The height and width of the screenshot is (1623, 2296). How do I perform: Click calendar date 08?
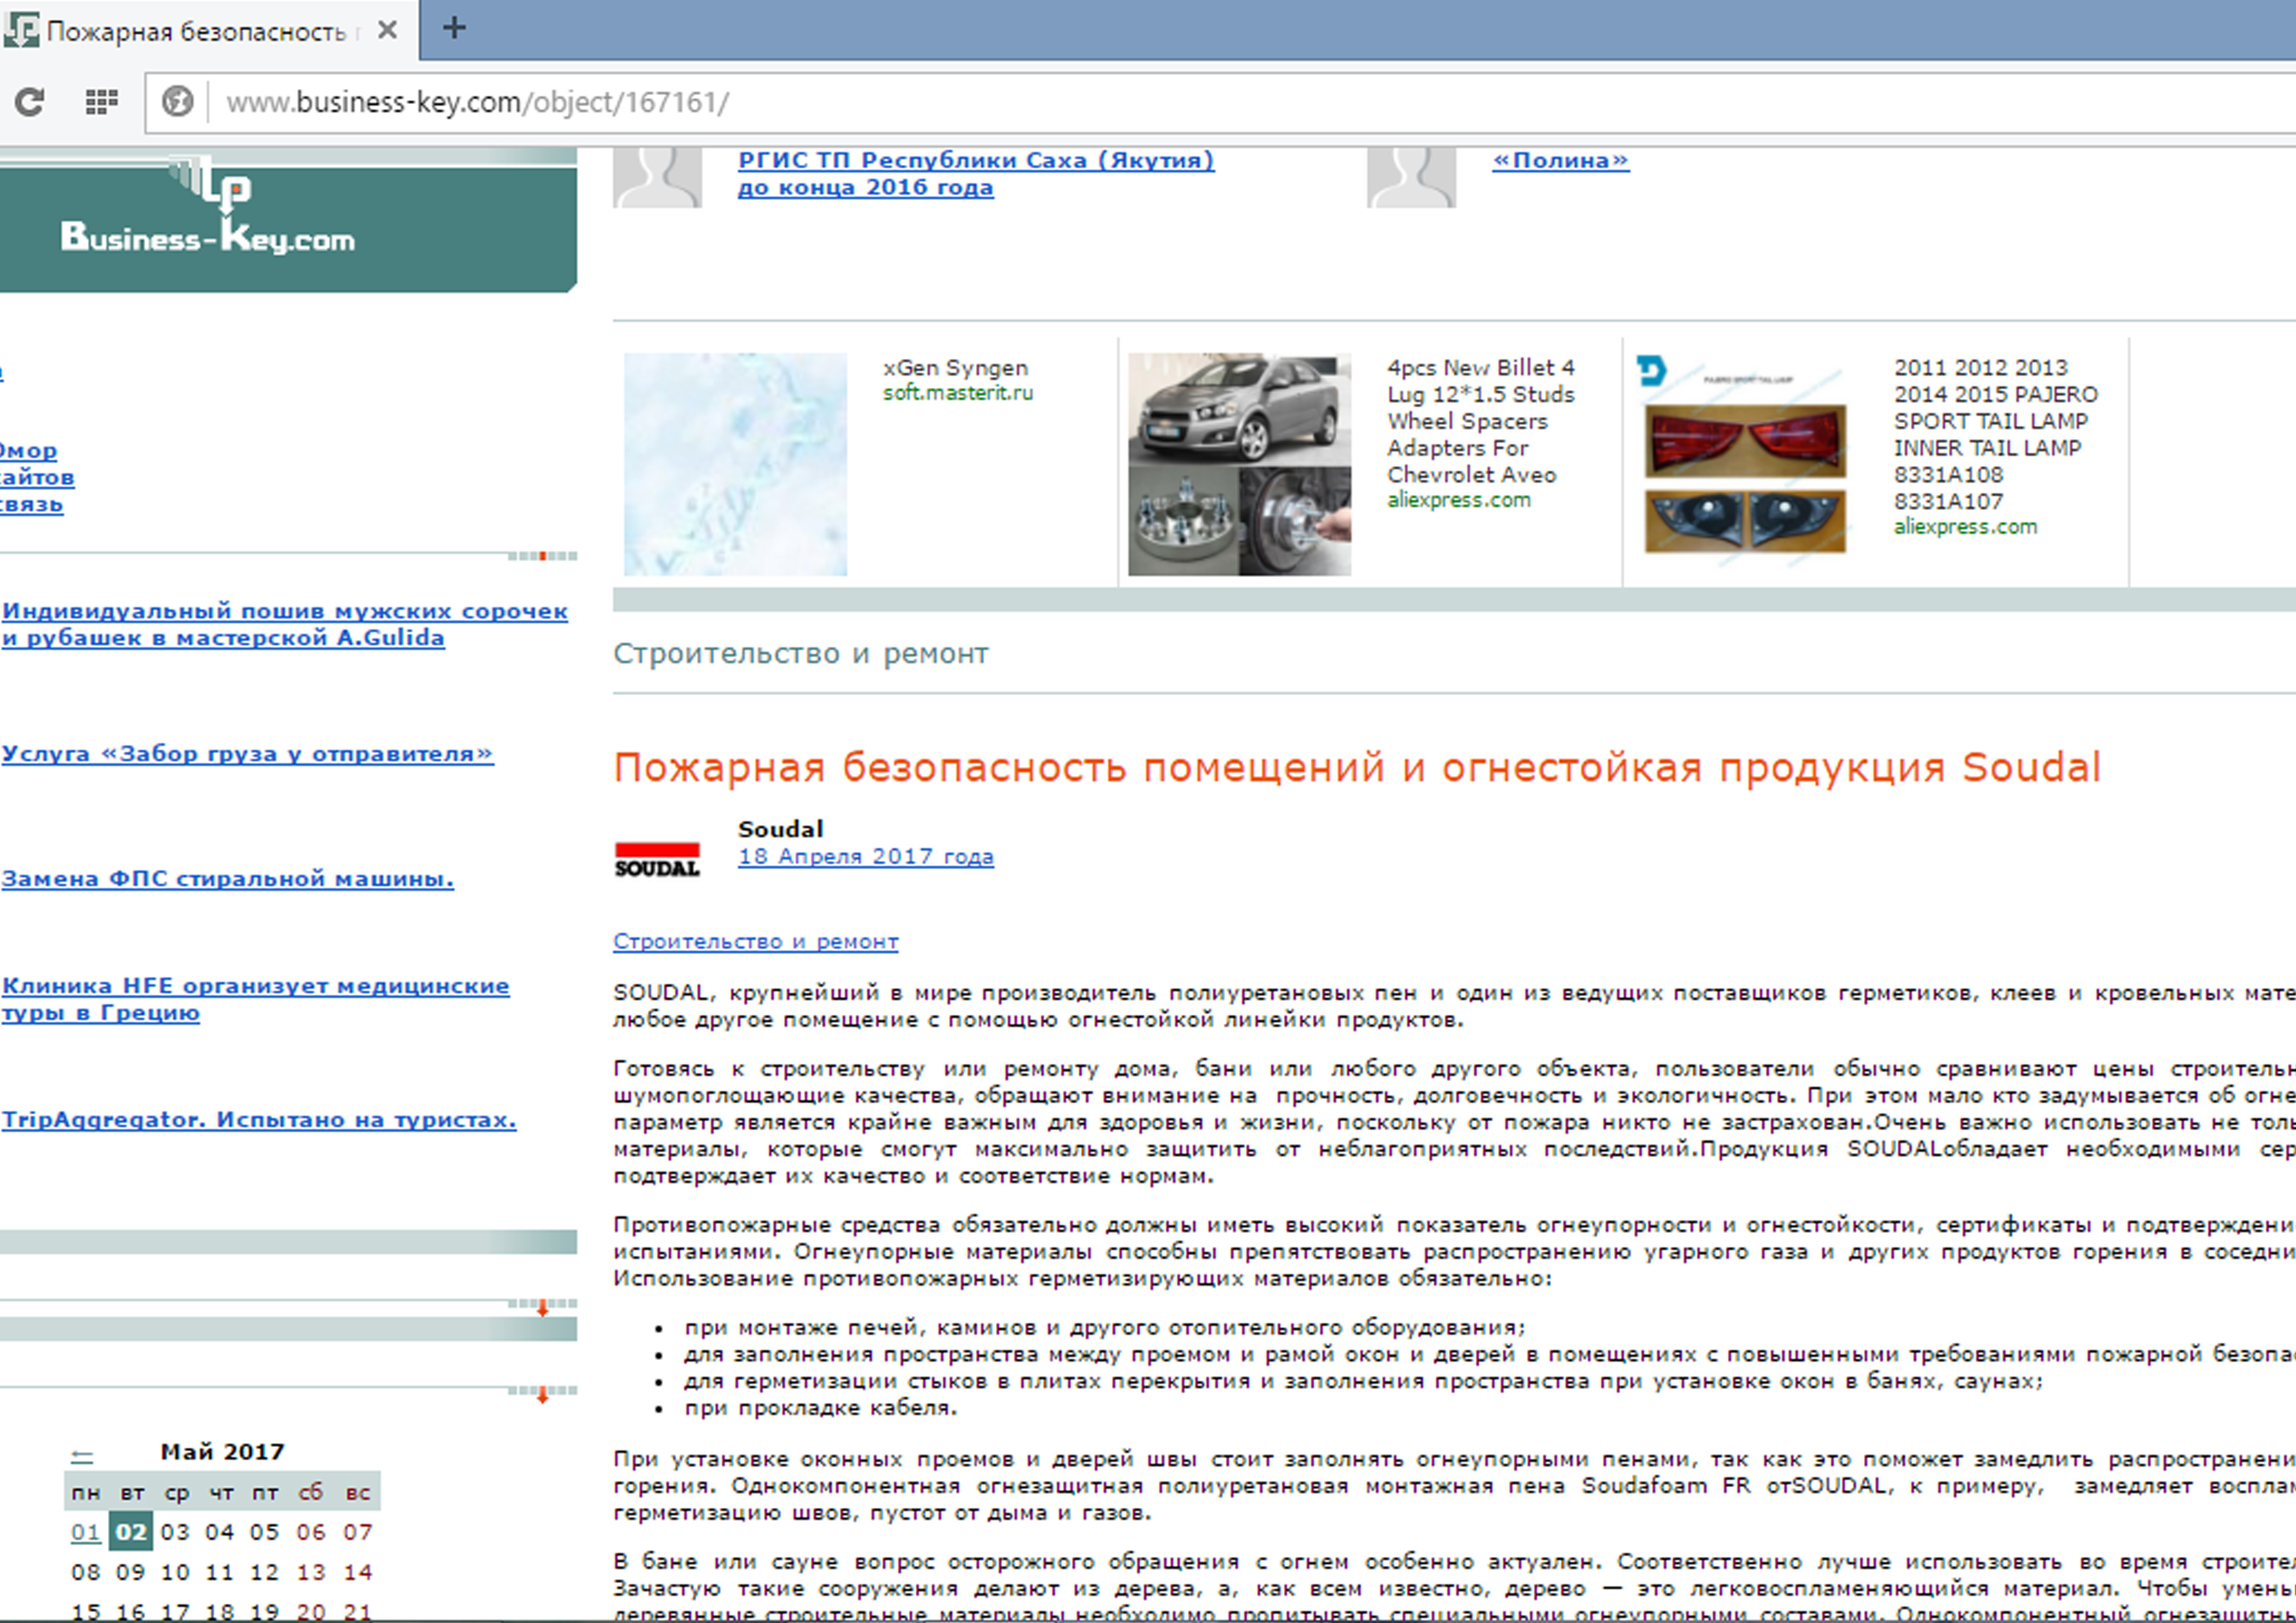click(86, 1572)
